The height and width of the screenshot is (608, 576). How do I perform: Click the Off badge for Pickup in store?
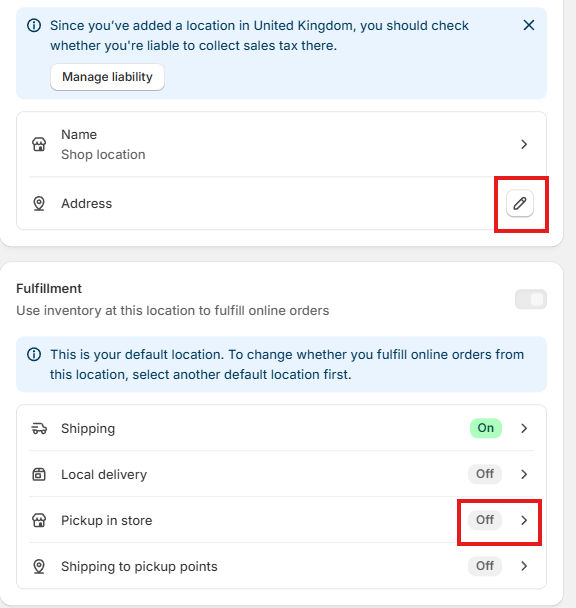point(485,520)
